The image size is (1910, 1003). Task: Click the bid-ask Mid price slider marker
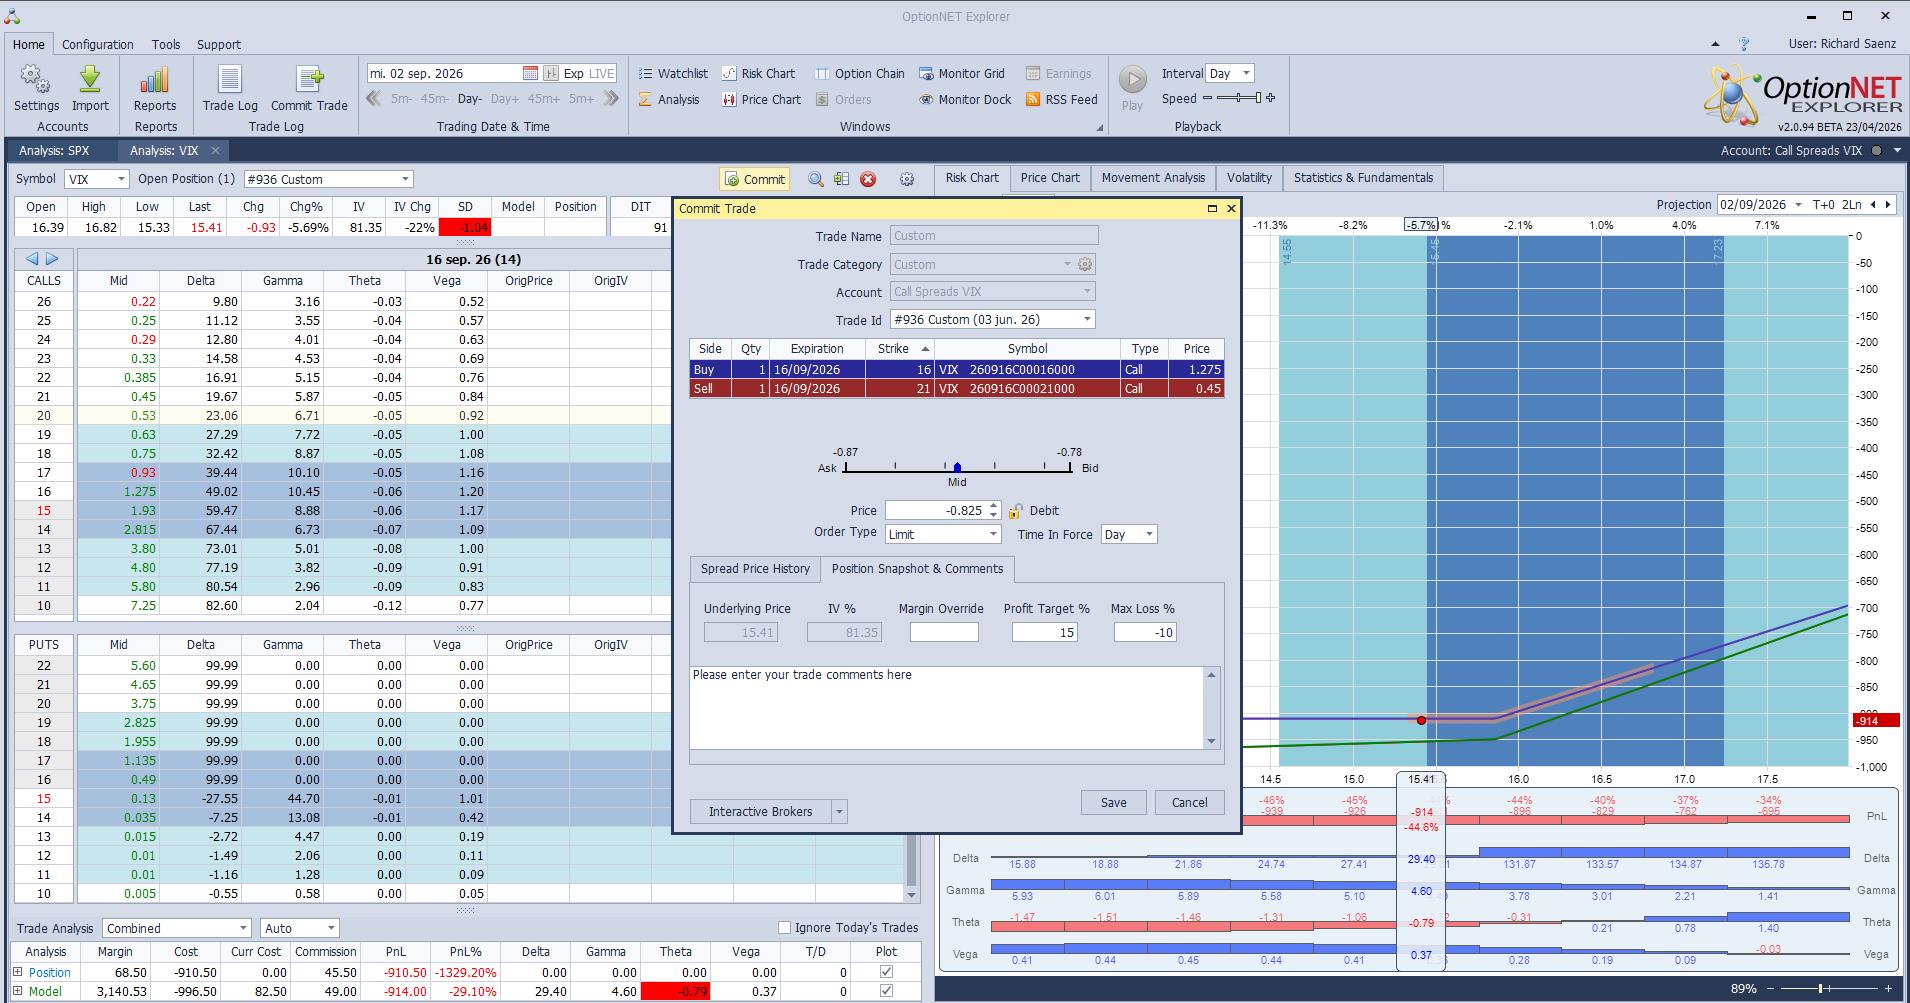point(957,467)
